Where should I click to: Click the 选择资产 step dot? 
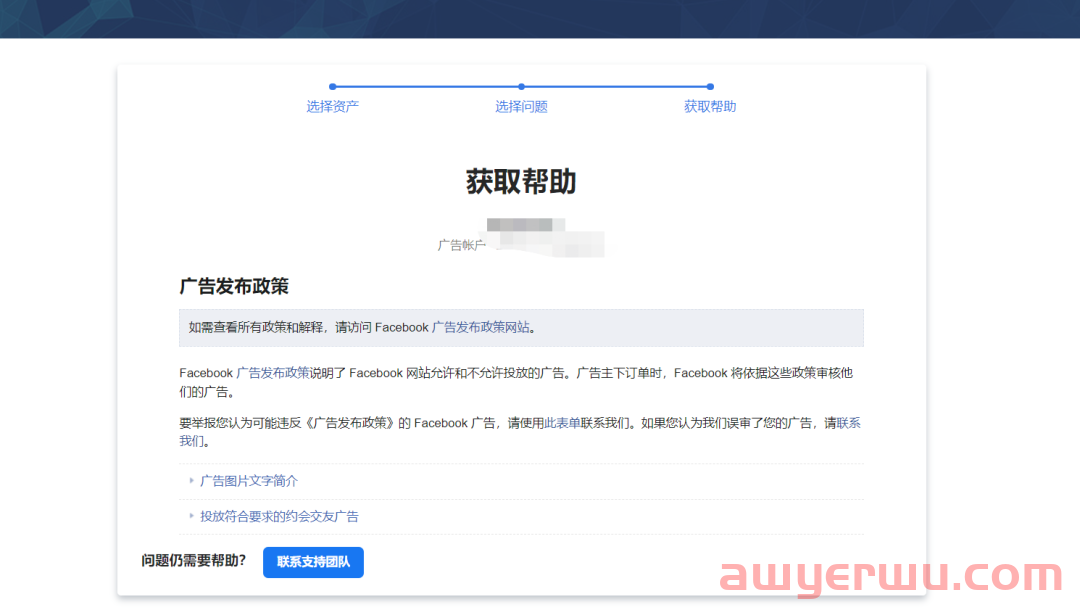pos(332,87)
